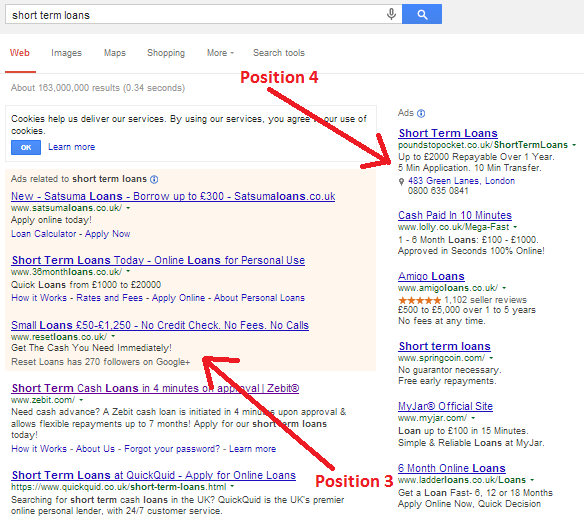The width and height of the screenshot is (584, 520).
Task: Open the poundstopocket Short Term Loans ad
Action: tap(448, 133)
